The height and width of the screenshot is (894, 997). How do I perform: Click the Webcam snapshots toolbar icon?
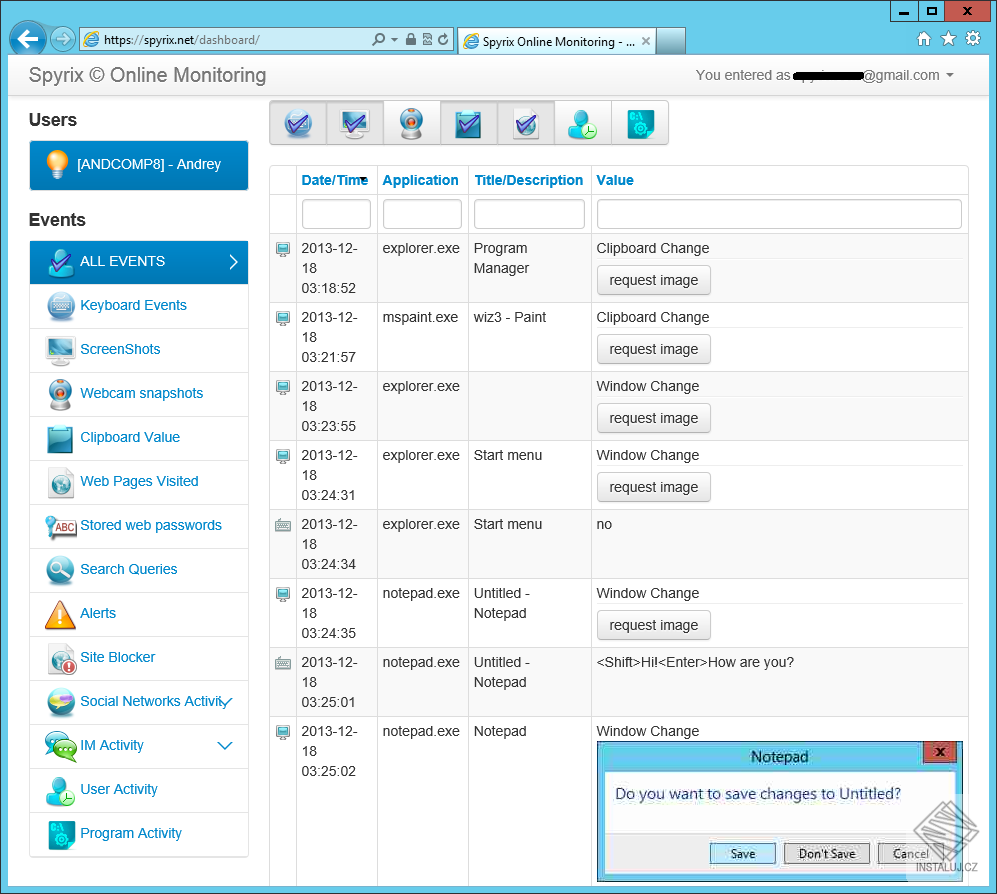coord(410,122)
